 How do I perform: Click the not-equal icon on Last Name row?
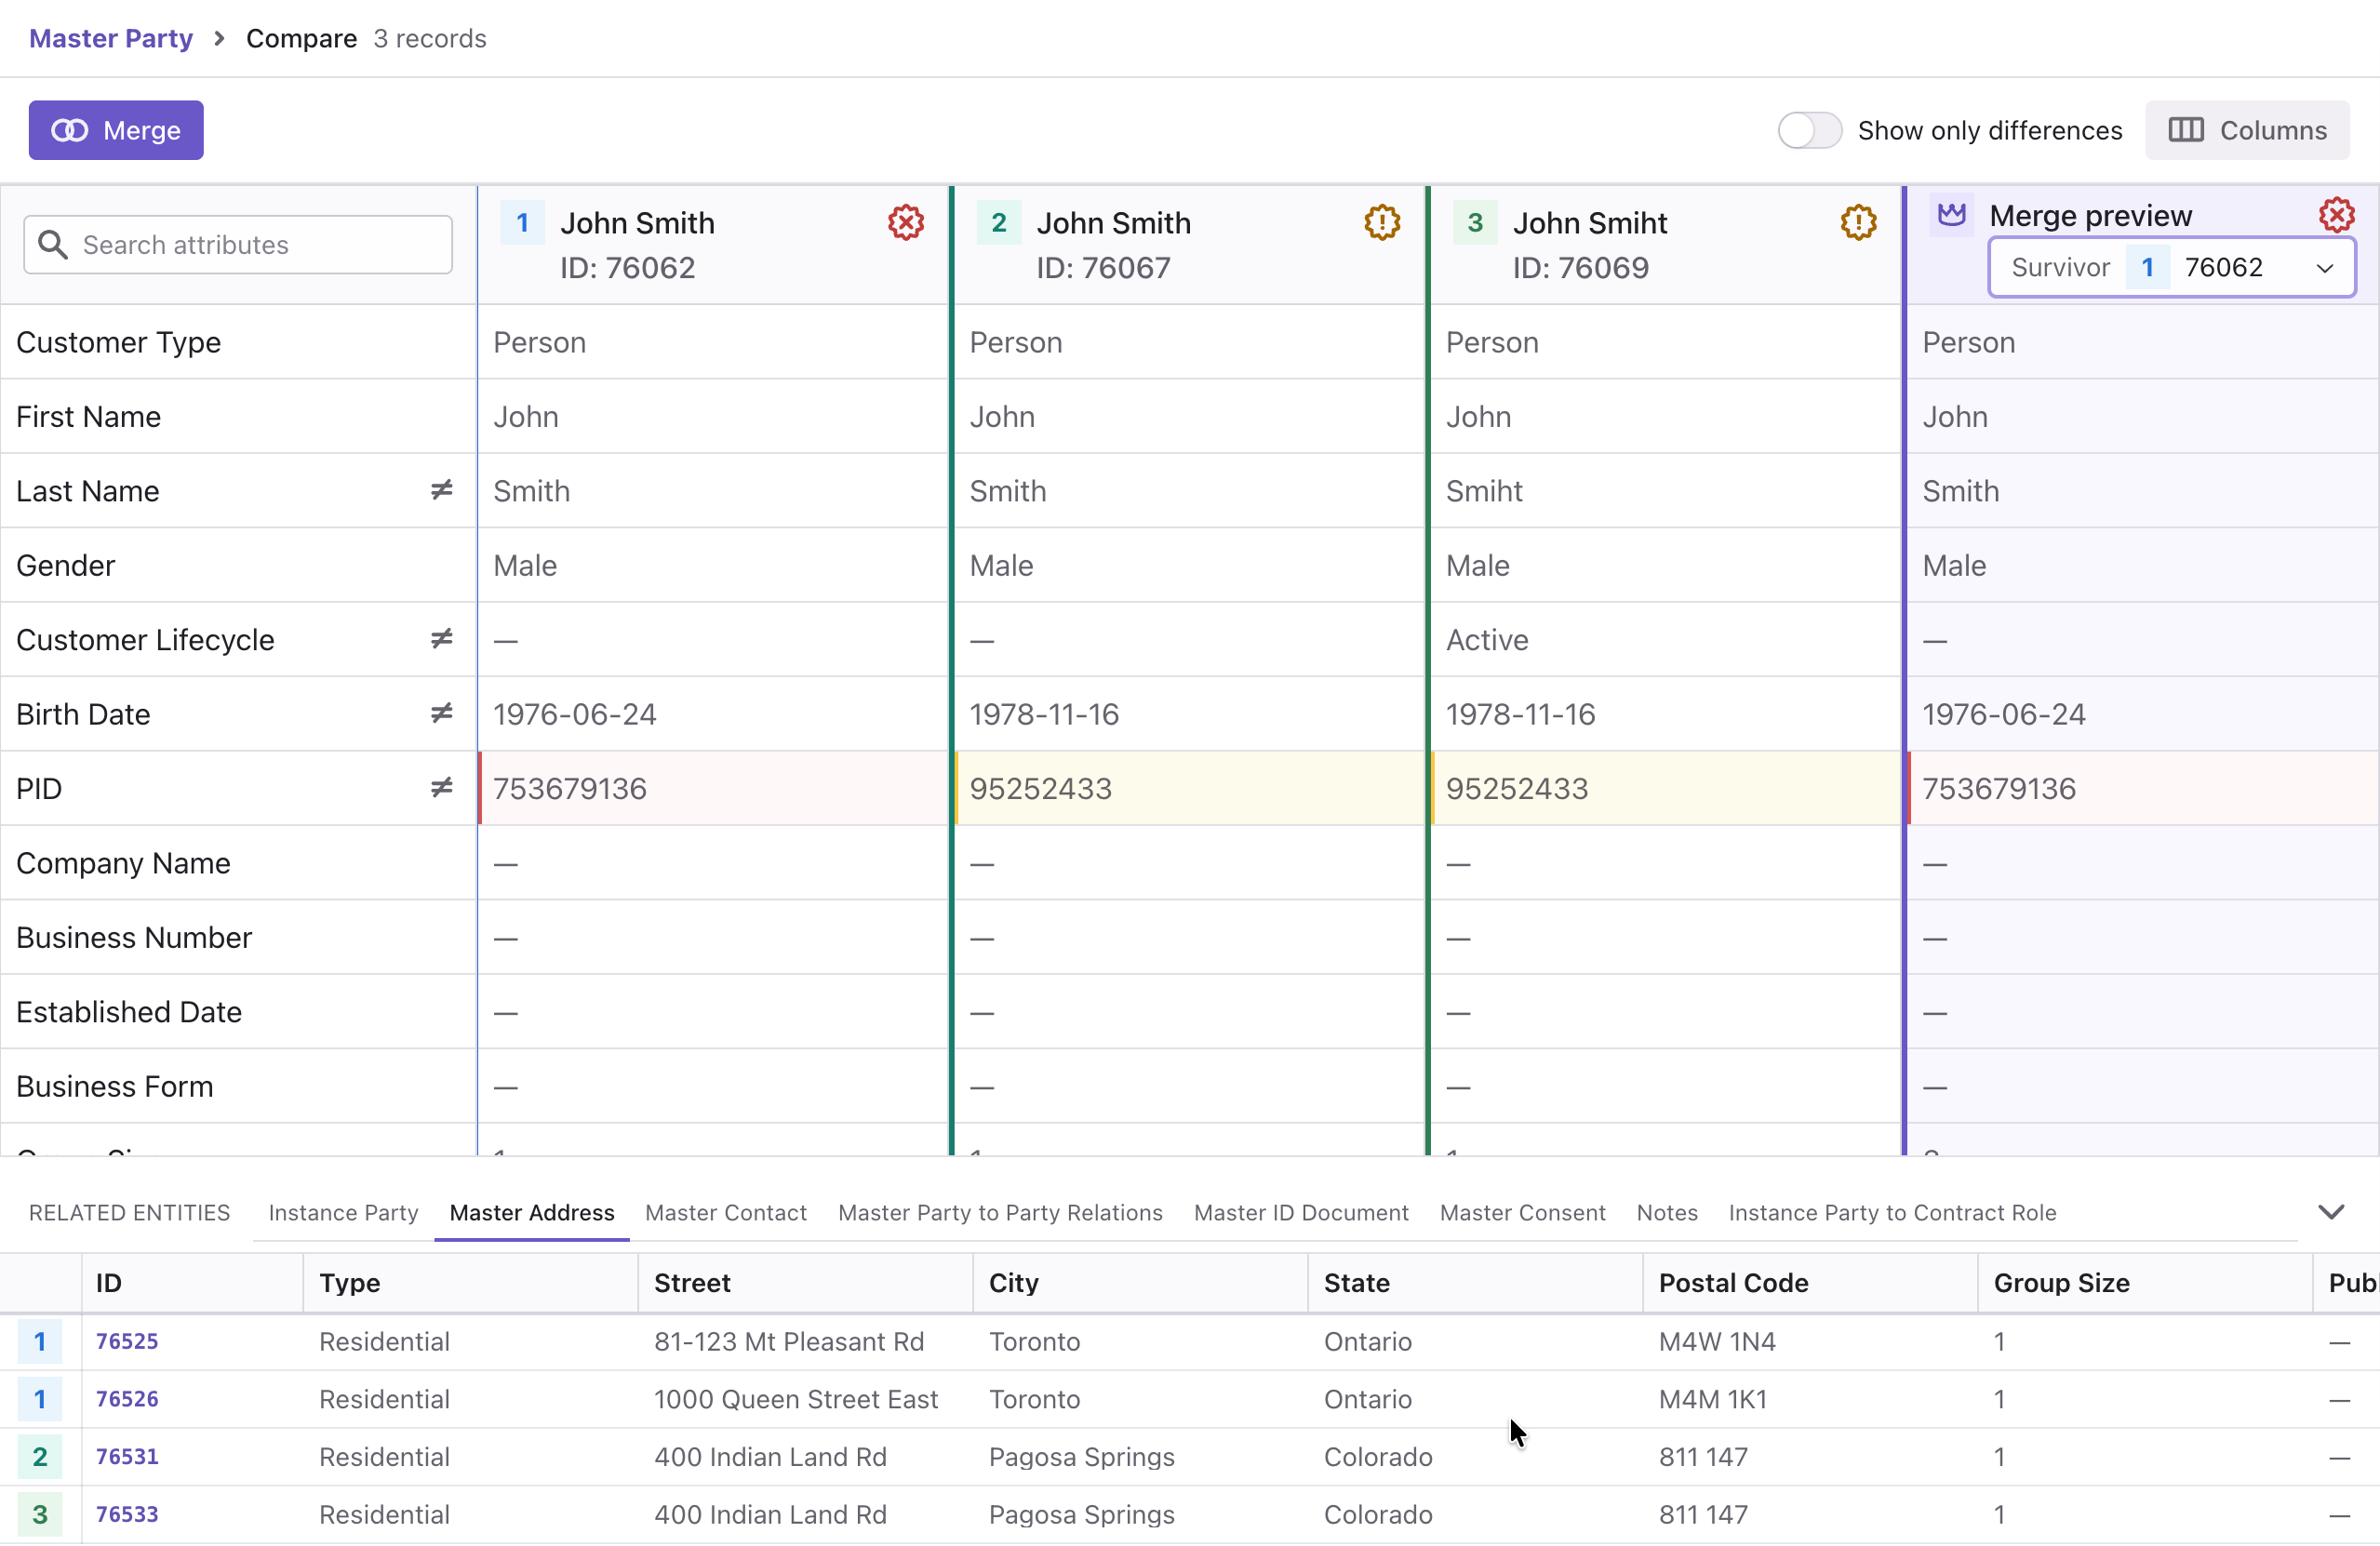click(441, 490)
